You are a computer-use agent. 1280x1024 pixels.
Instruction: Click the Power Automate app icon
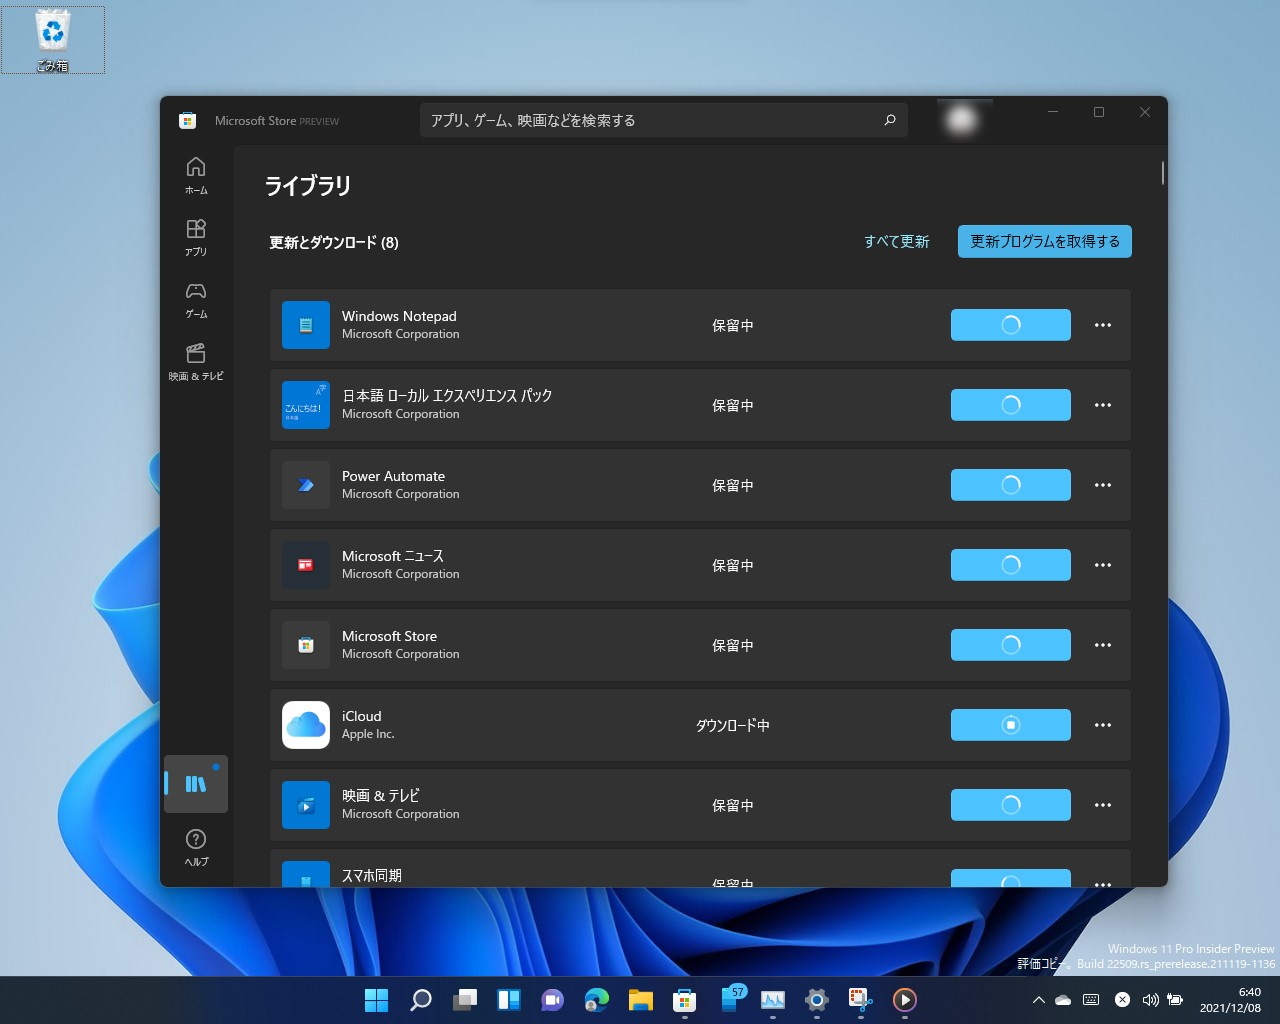306,485
